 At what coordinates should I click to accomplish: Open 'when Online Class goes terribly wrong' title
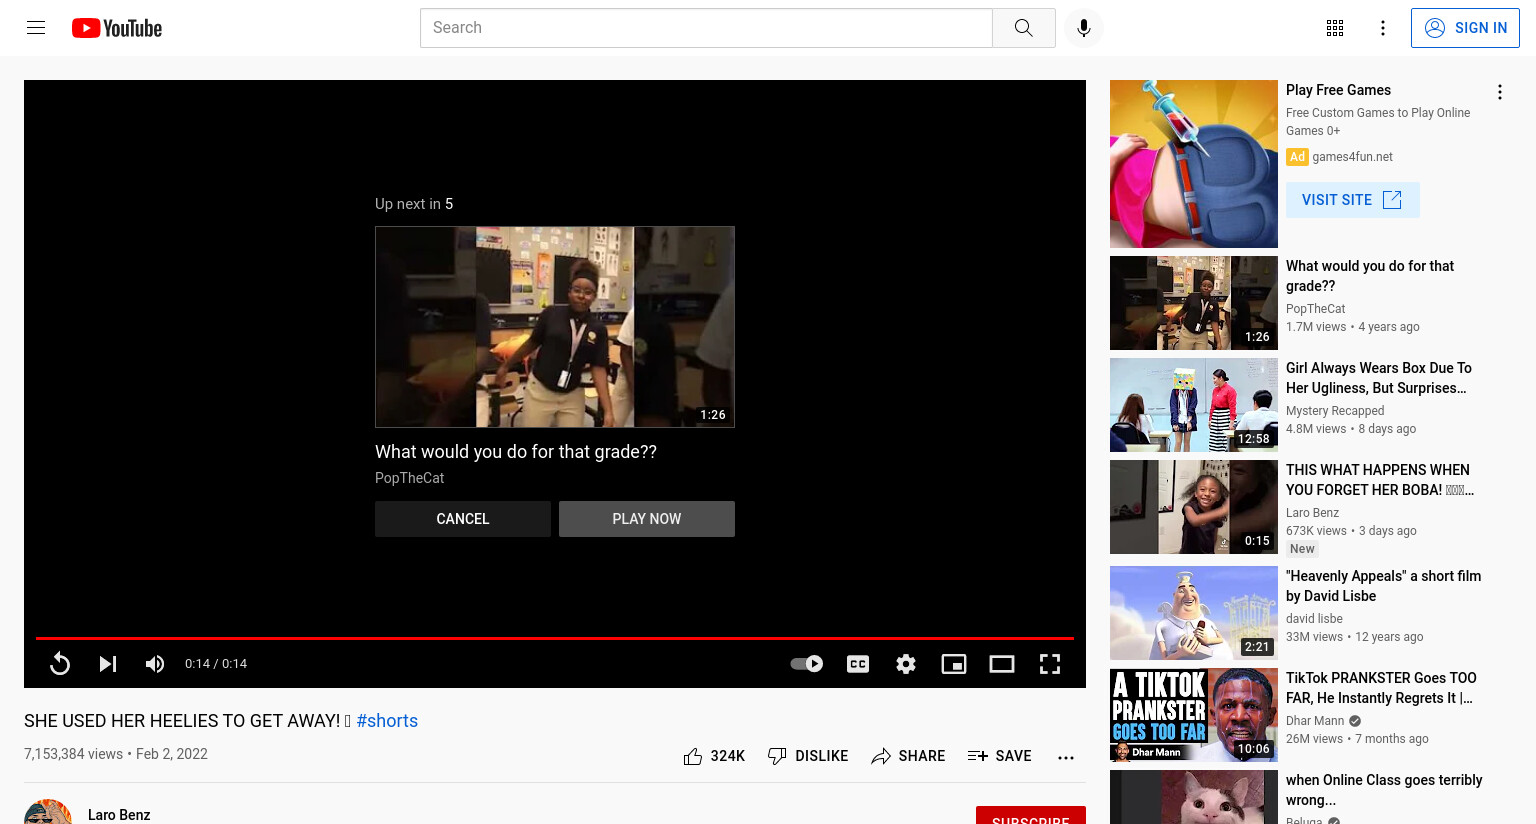[x=1384, y=790]
